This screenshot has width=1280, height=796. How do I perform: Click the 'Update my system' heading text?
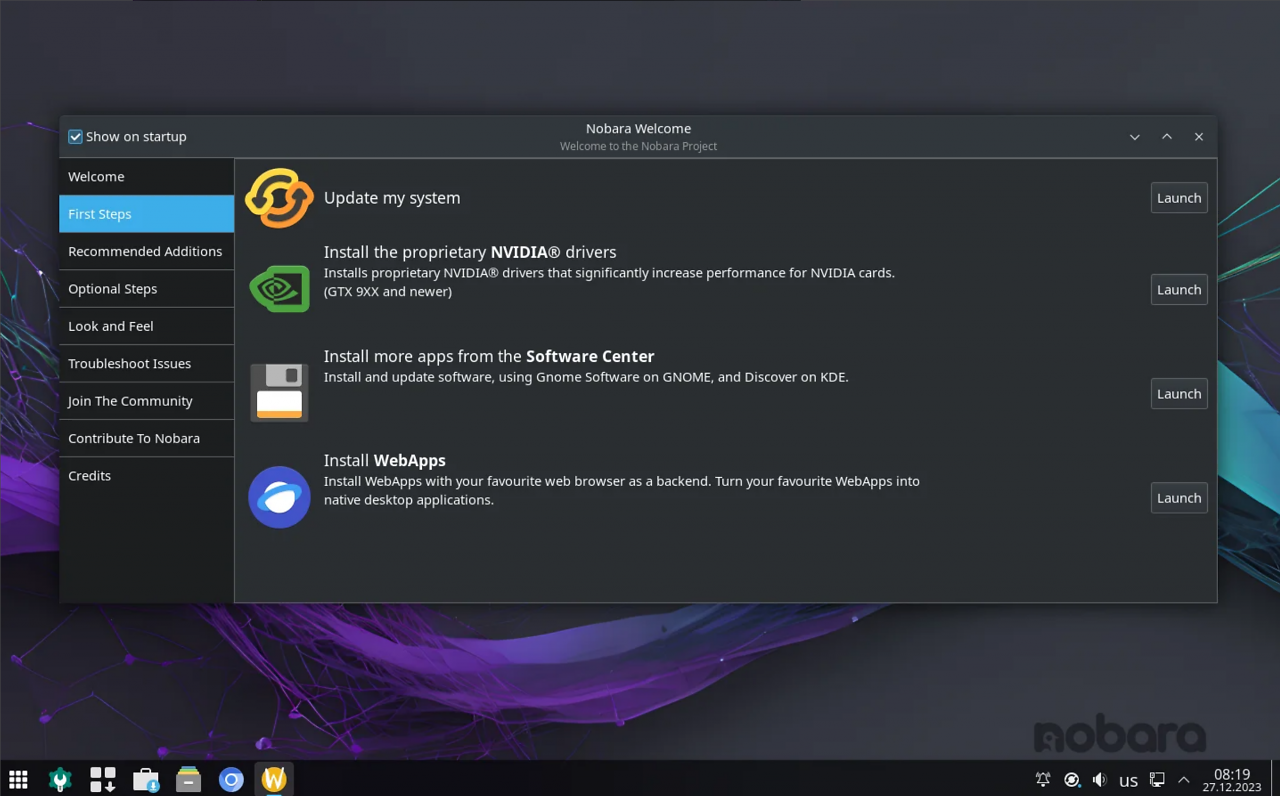tap(392, 198)
